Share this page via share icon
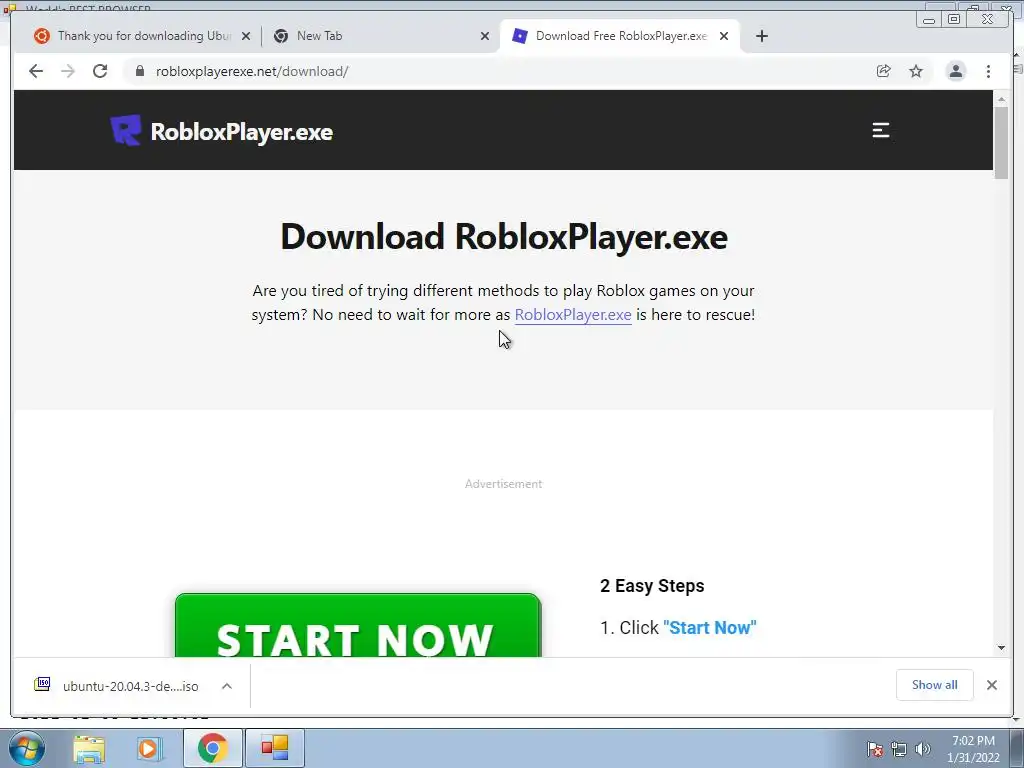 [x=884, y=71]
